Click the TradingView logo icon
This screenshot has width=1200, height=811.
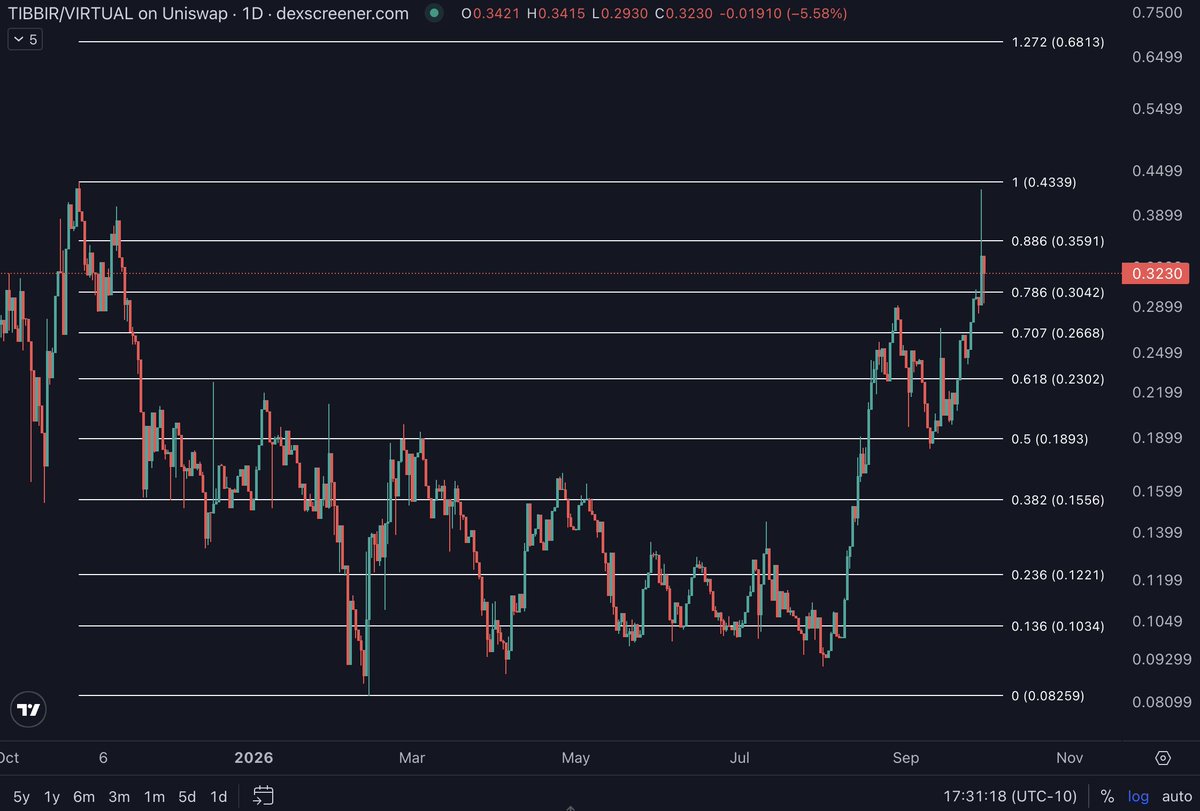tap(30, 709)
